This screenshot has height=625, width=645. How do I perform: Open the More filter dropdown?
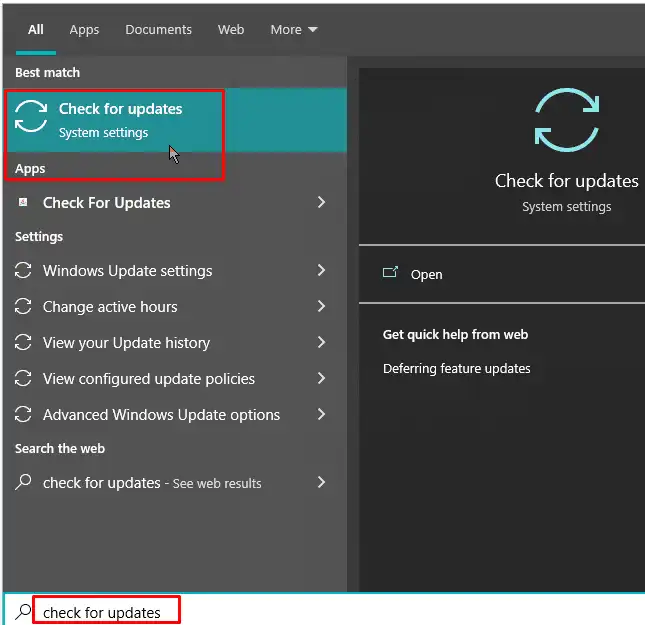tap(293, 30)
